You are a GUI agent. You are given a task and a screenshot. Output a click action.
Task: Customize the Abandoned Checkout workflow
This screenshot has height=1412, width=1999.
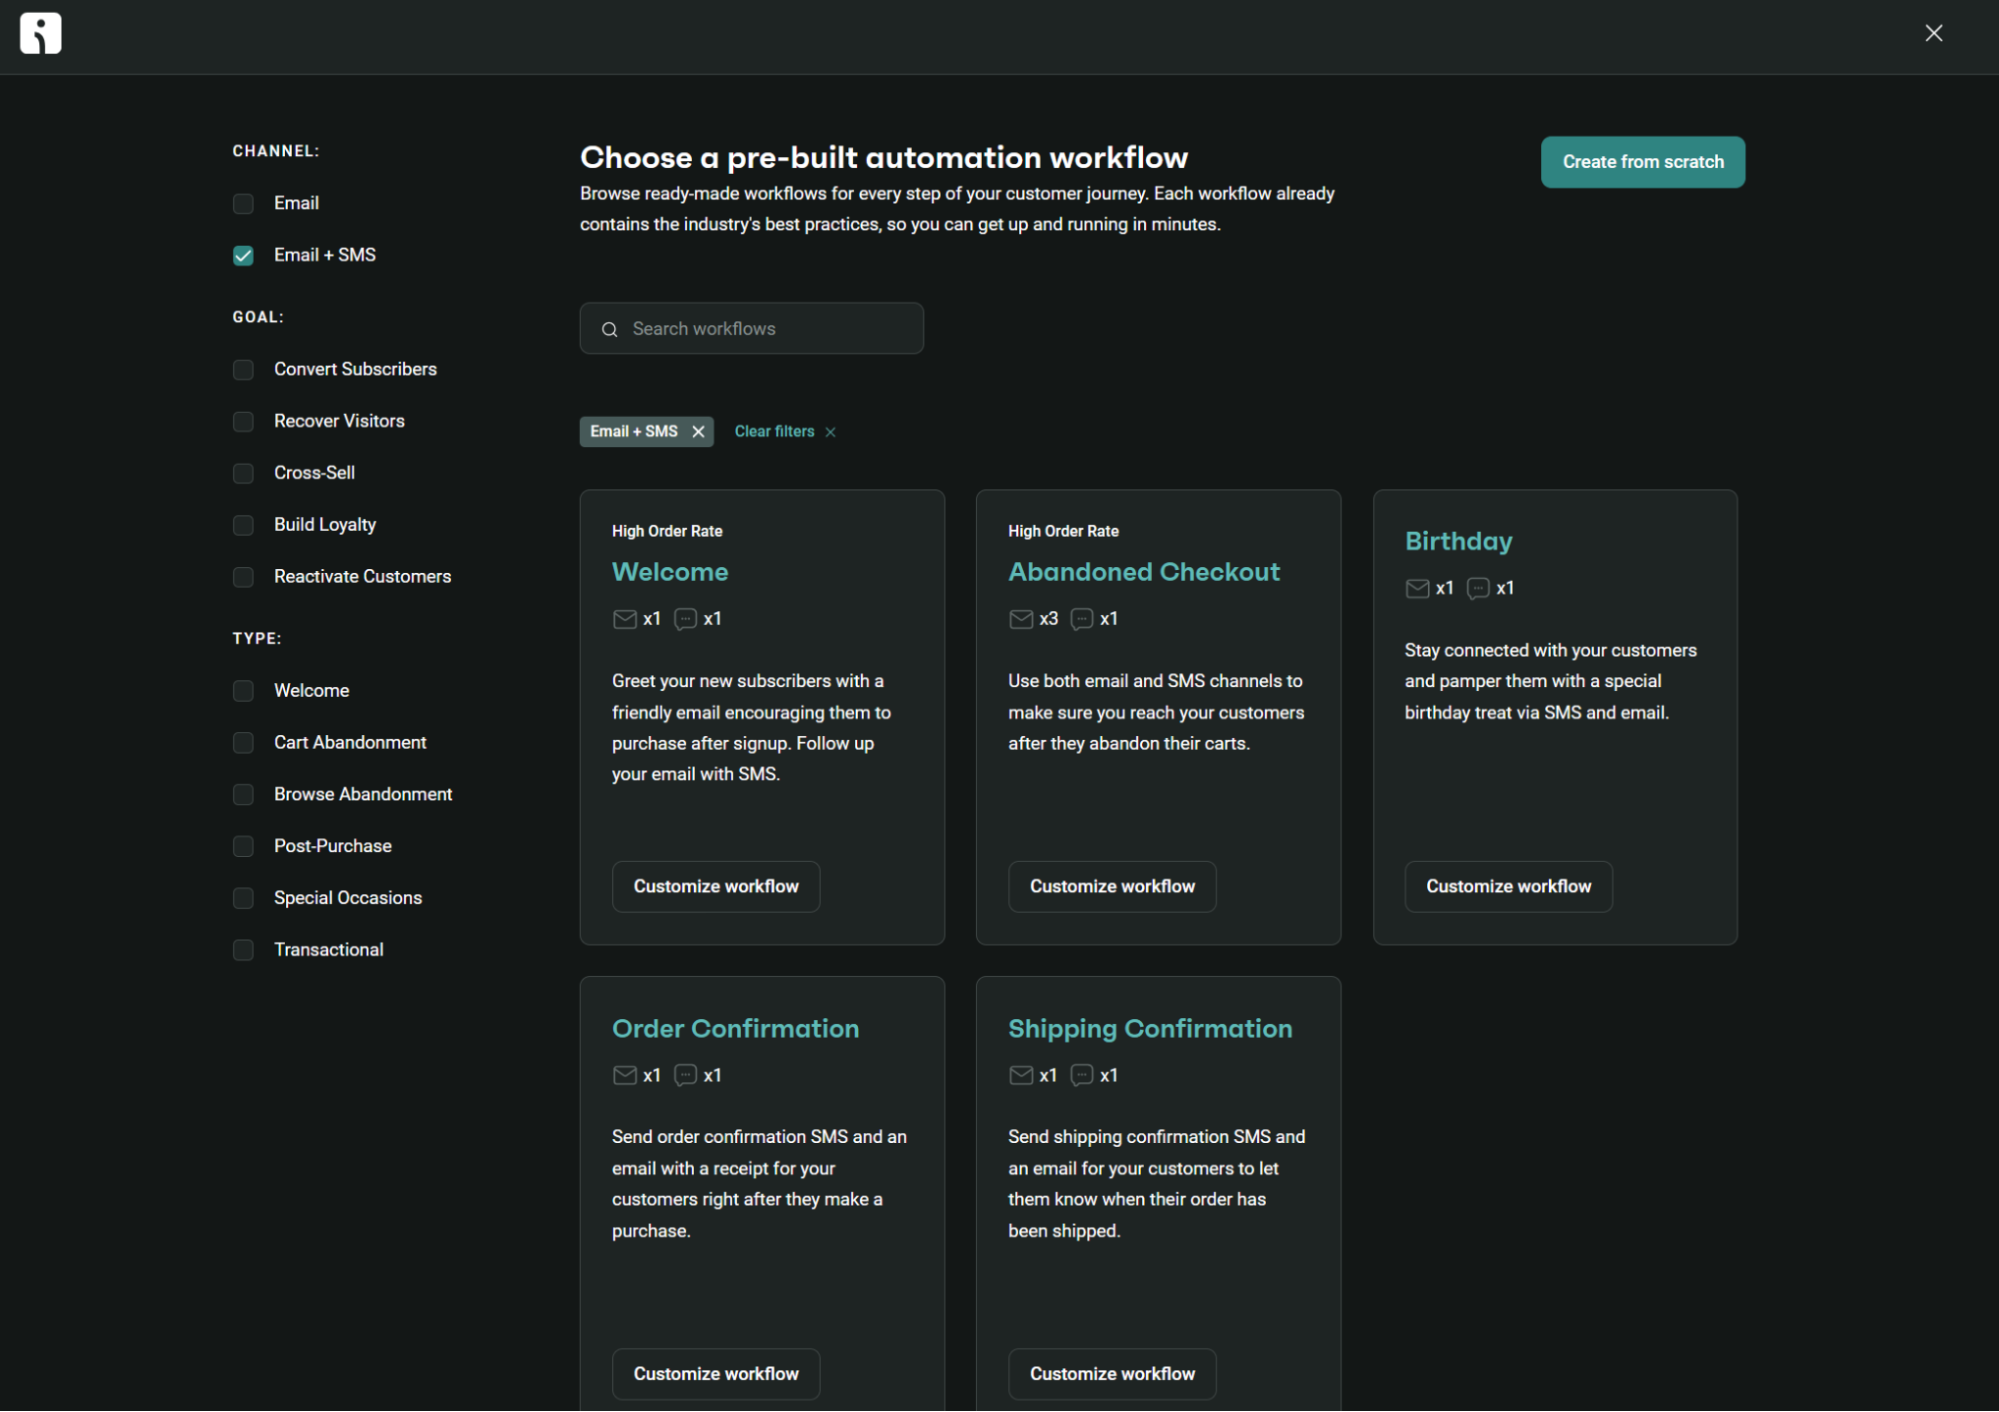pos(1112,886)
